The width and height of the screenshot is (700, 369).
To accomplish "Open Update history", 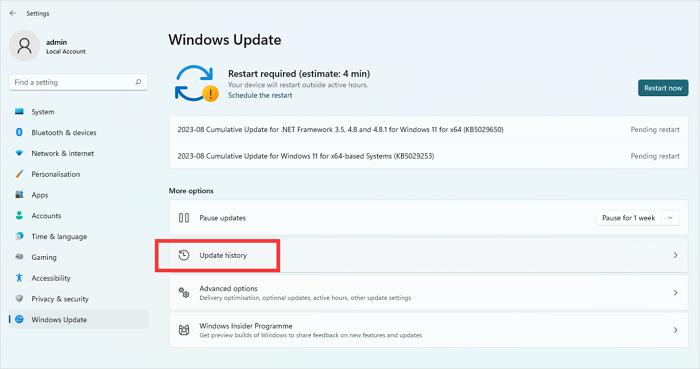I will (429, 255).
